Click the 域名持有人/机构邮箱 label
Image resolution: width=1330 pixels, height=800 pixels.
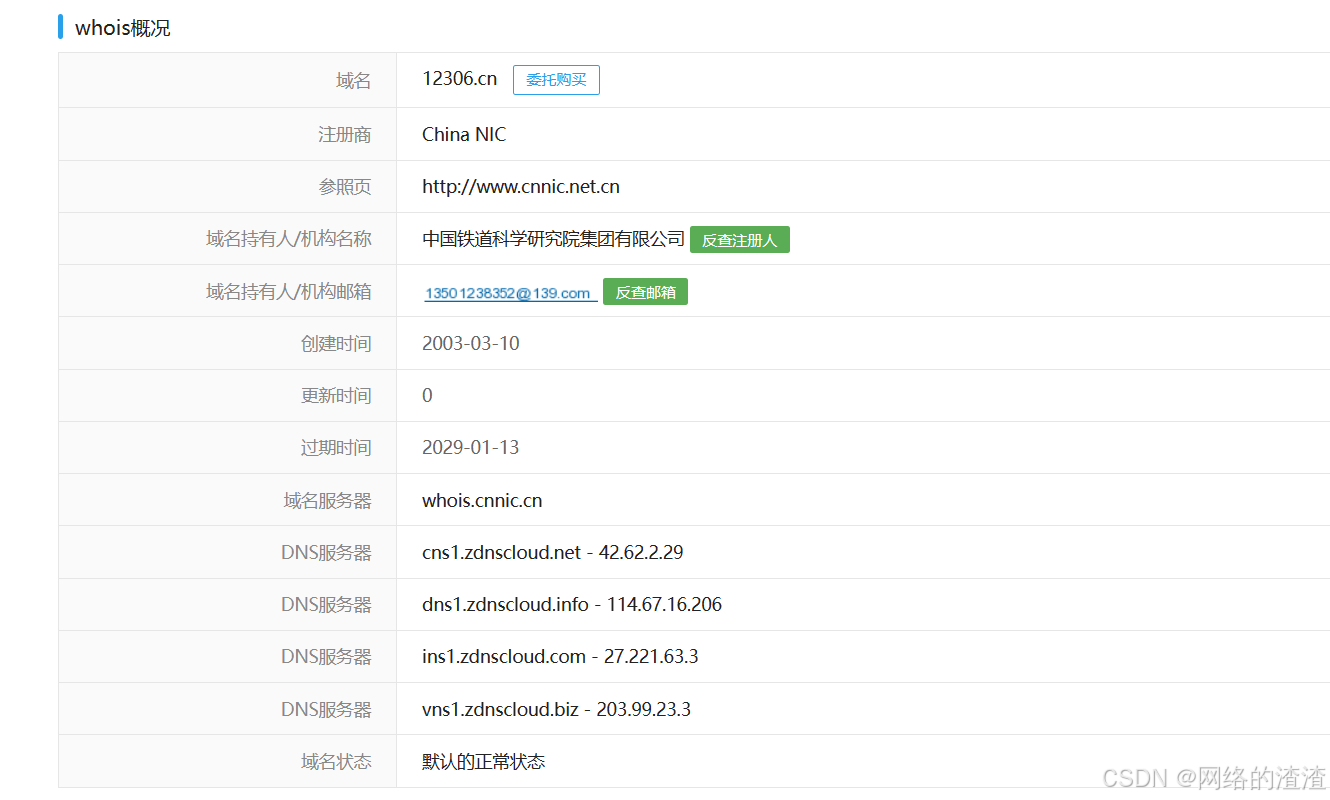(x=289, y=292)
